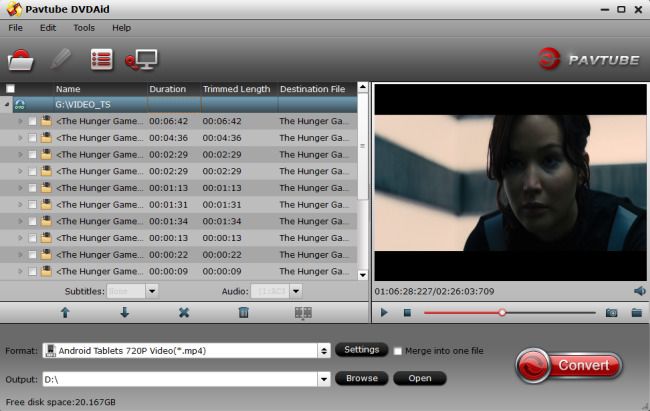Enable Merge into one file checkbox
Viewport: 650px width, 411px height.
[398, 351]
